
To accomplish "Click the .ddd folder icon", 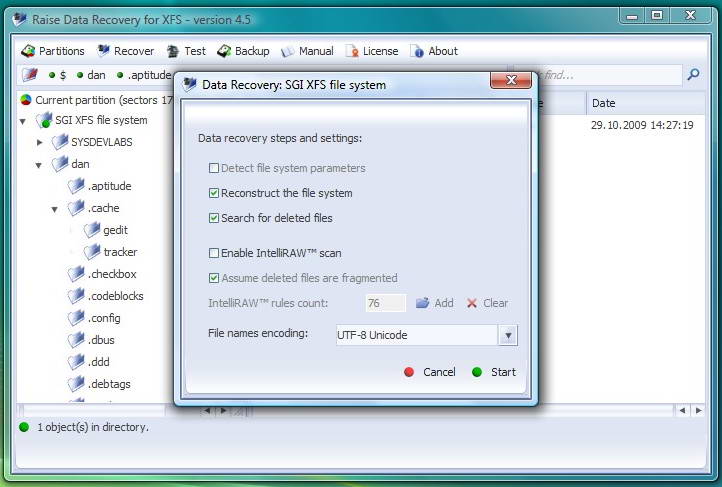I will pyautogui.click(x=76, y=362).
